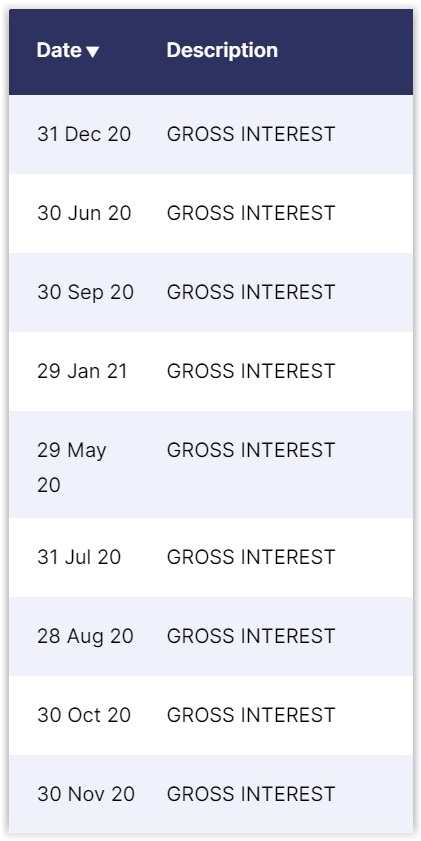
Task: Select the 28 Aug 20 date cell
Action: (85, 636)
